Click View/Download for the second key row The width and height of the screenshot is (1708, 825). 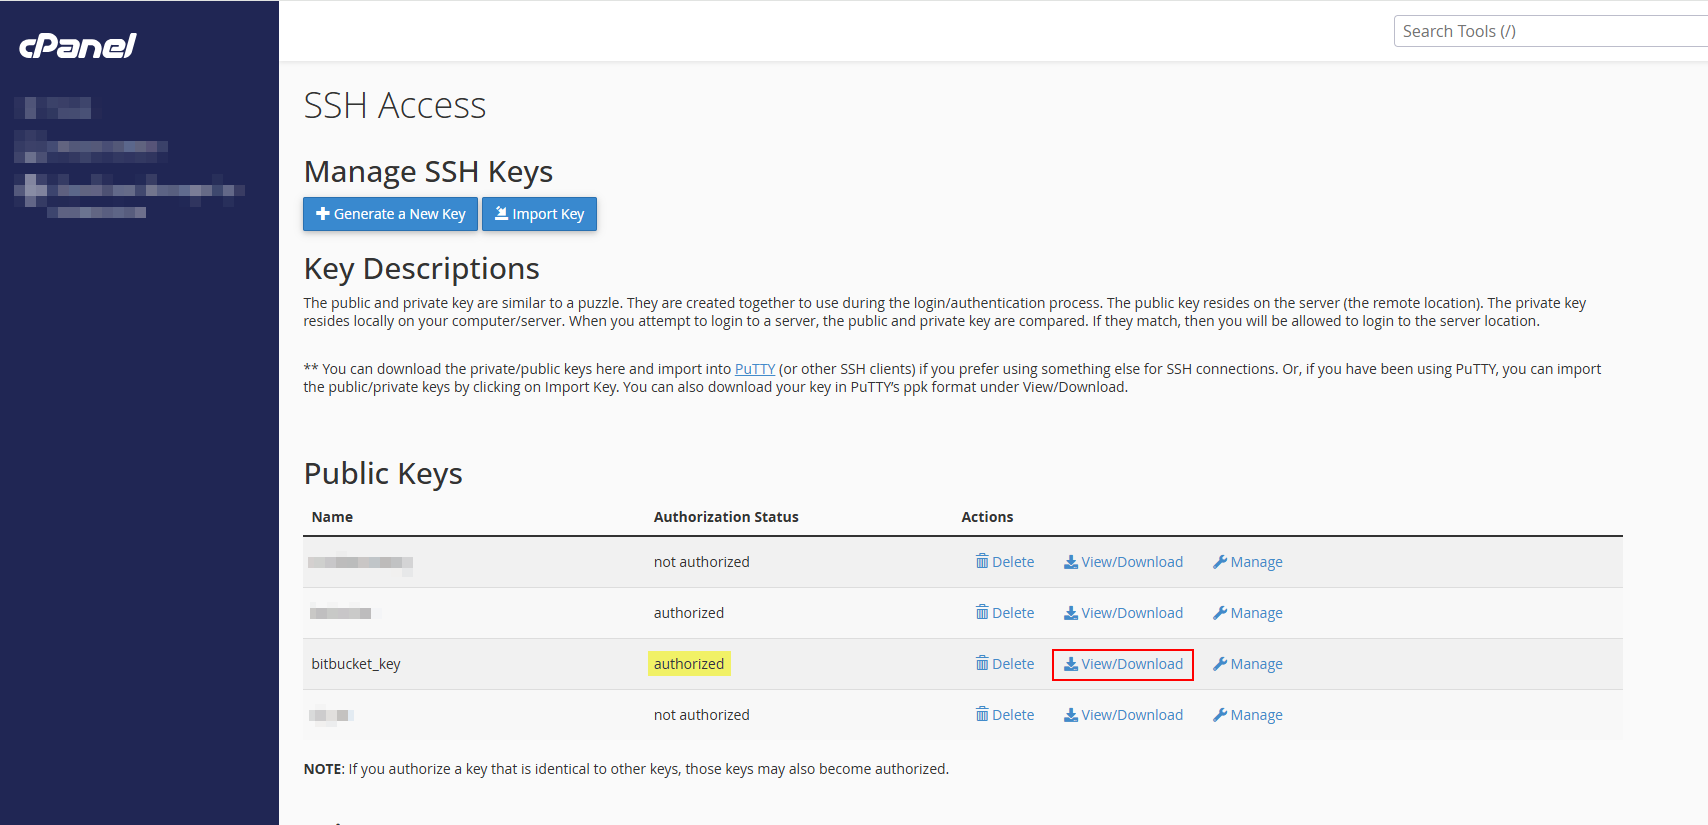[x=1123, y=613]
